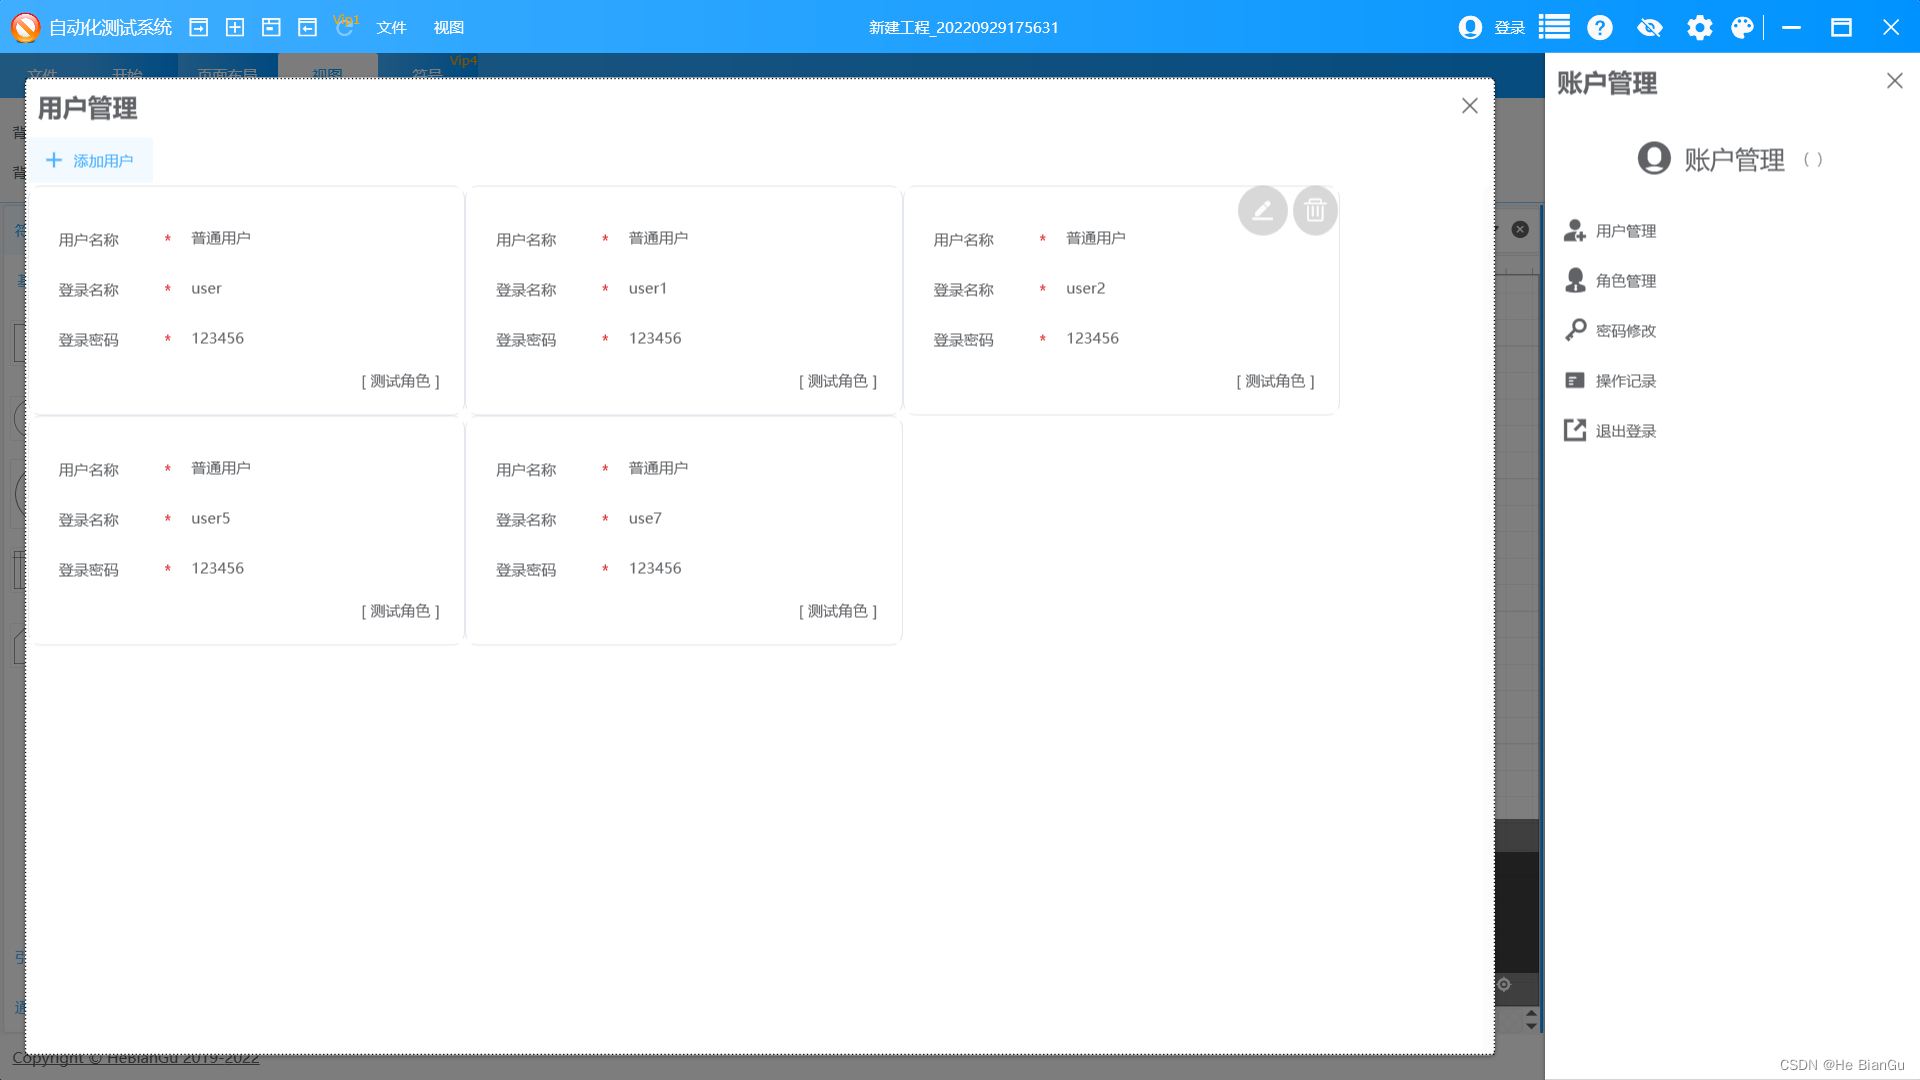Click [测试角色] link on the user1 card

tap(838, 381)
